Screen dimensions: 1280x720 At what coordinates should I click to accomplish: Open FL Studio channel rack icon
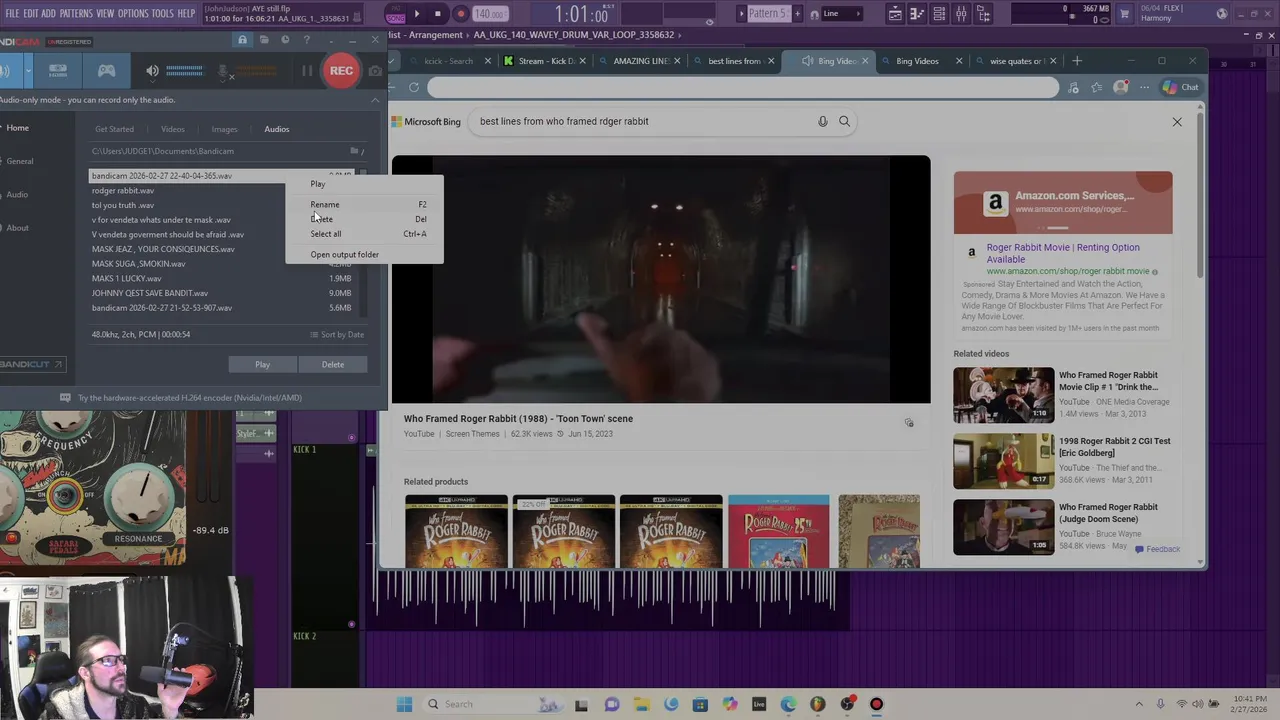[x=939, y=14]
